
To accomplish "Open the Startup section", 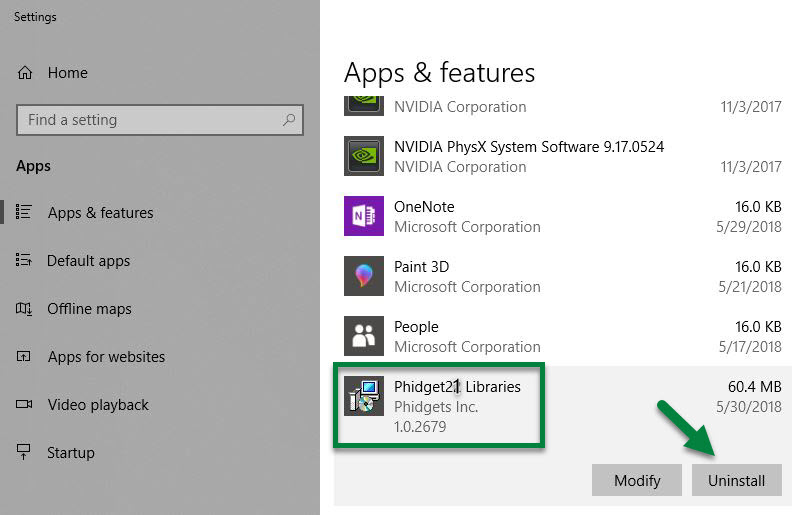I will pos(71,453).
